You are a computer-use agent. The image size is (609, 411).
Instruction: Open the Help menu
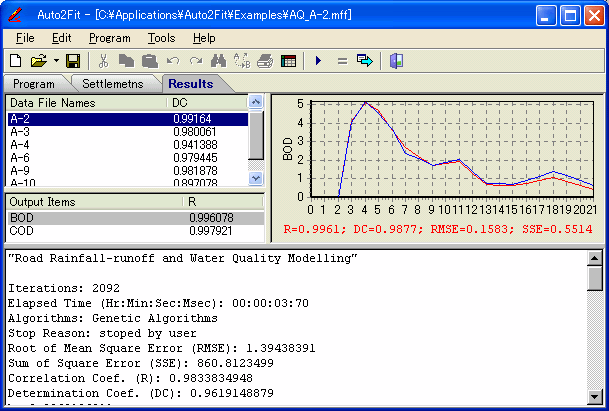pos(204,38)
